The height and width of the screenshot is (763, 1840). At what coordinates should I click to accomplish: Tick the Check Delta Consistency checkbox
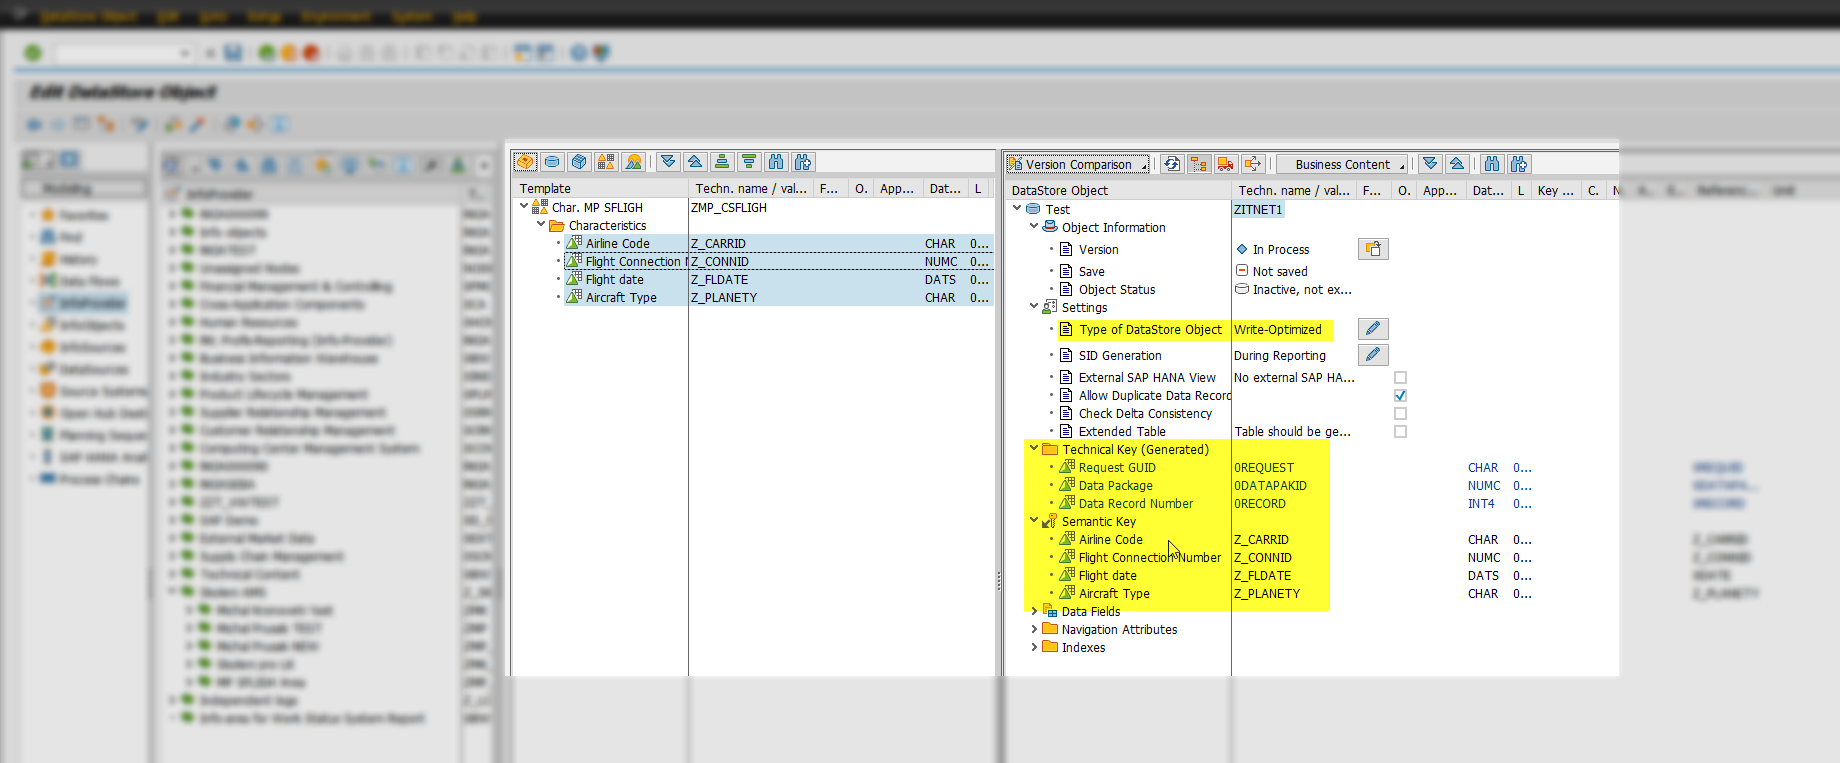[1400, 414]
